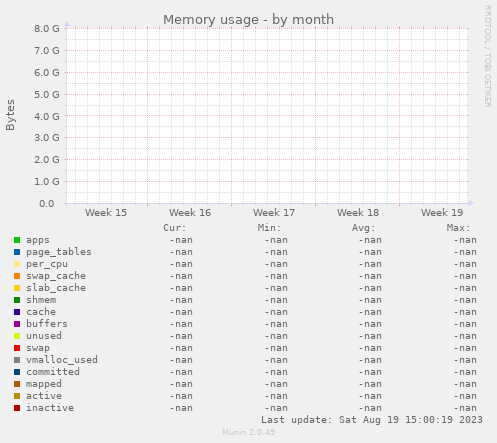Select the 'inactive' legend label
Screen dimensions: 497x443
click(x=50, y=408)
